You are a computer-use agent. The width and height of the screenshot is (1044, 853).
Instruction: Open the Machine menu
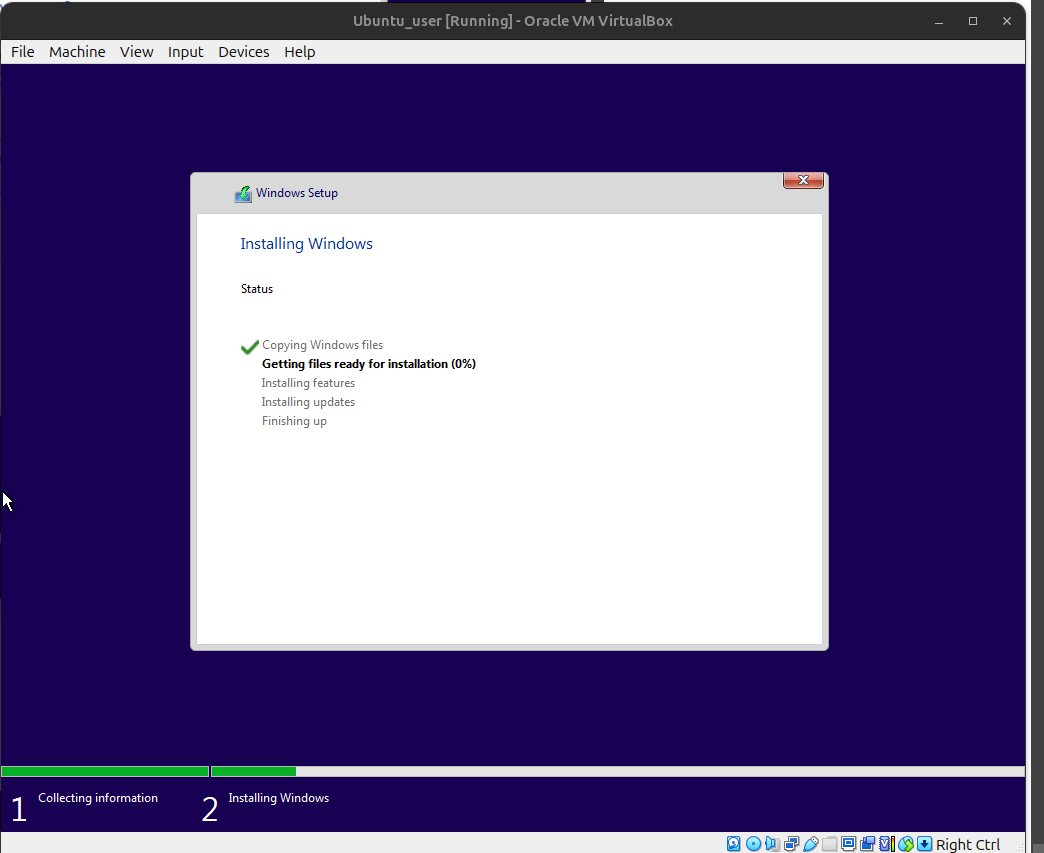(77, 52)
